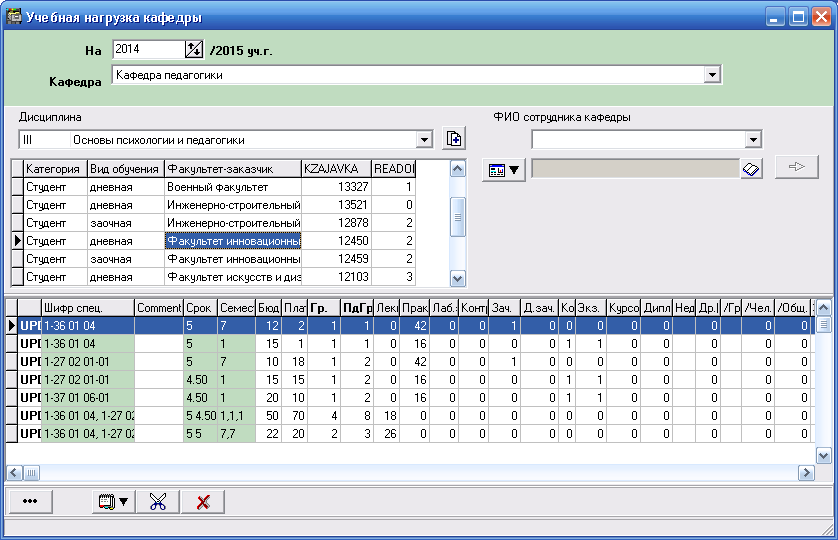
Task: Click the add discipline icon next to the discipline dropdown
Action: [x=455, y=140]
